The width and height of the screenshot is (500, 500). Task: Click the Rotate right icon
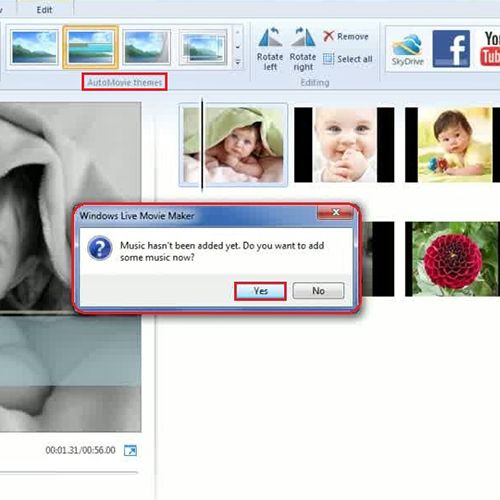[x=303, y=49]
